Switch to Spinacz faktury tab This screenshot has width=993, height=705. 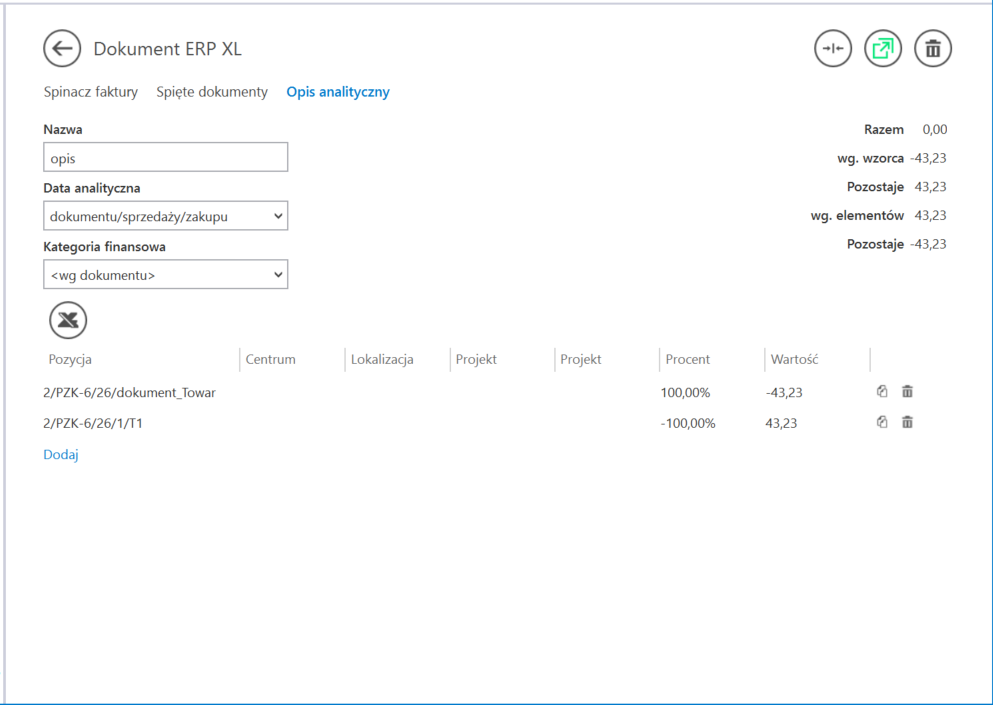click(90, 92)
